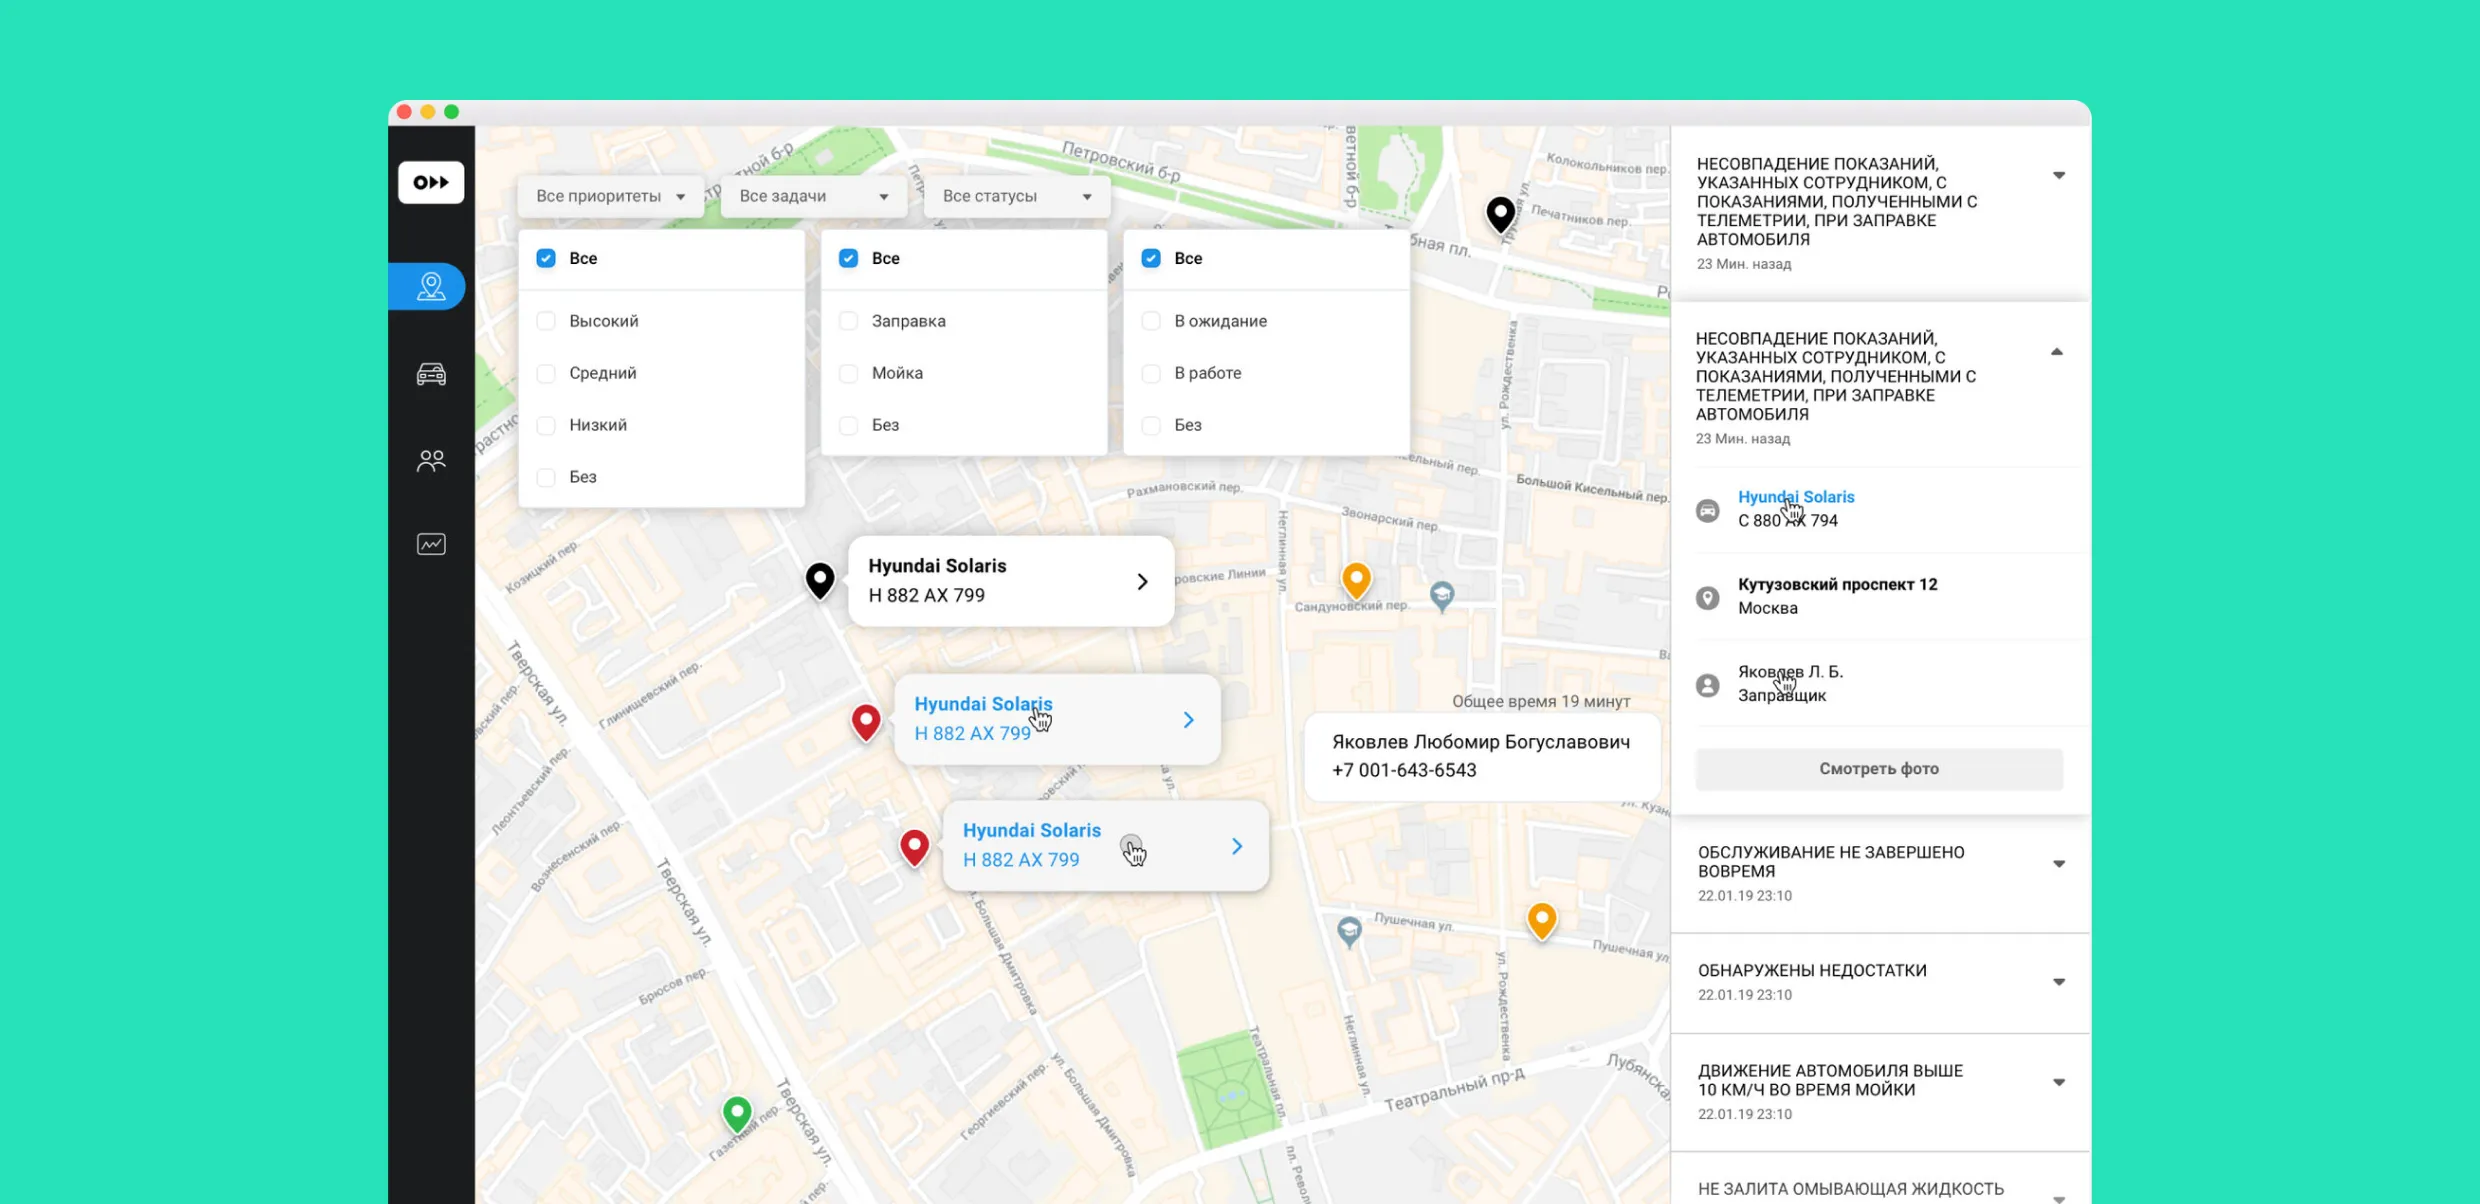The image size is (2480, 1204).
Task: Click the black map pin near Печатников пер.
Action: tap(1500, 214)
